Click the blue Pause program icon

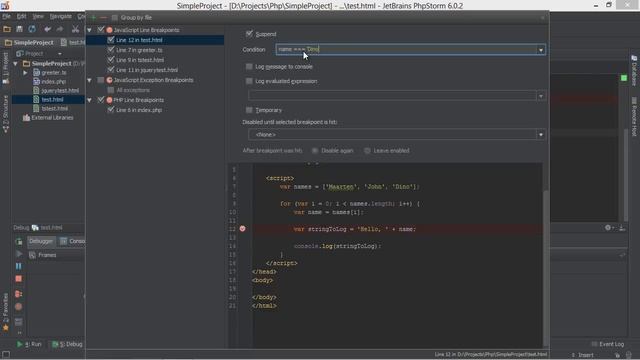(18, 266)
